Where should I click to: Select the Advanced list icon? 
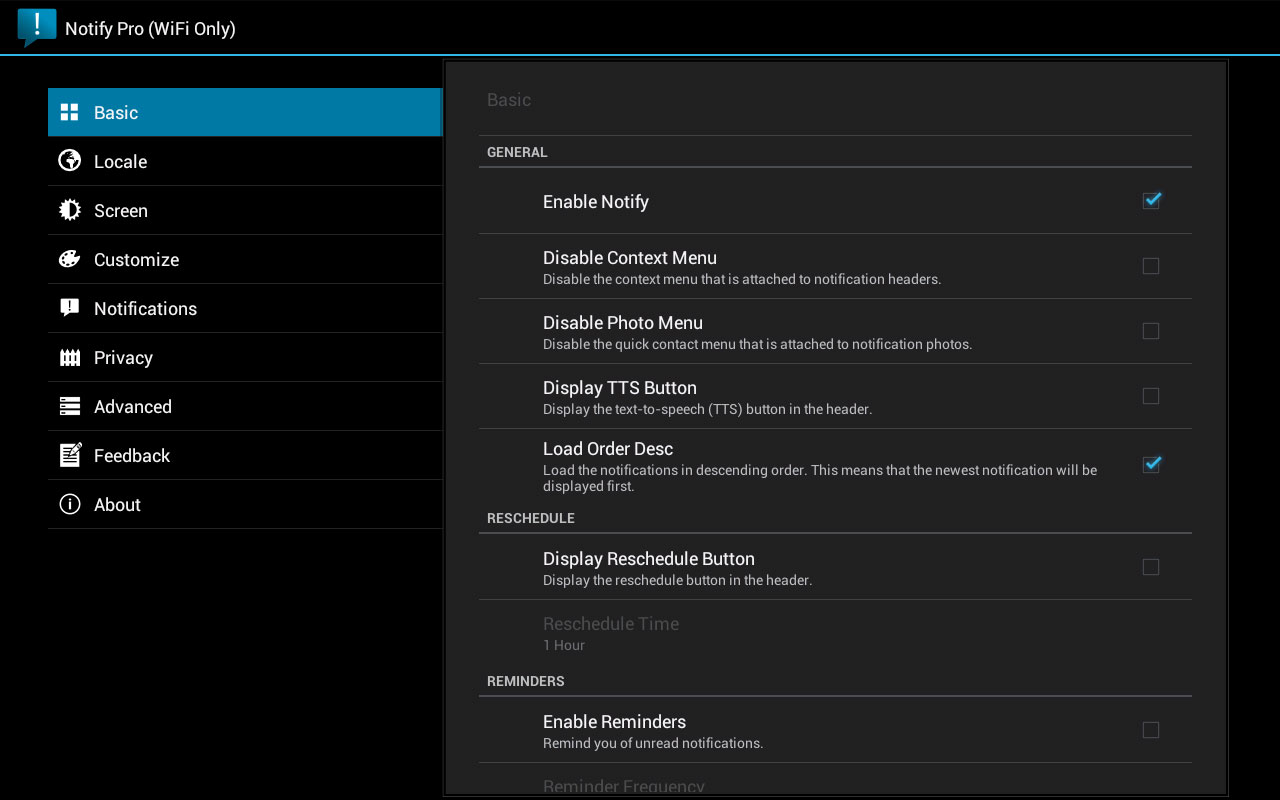(69, 406)
